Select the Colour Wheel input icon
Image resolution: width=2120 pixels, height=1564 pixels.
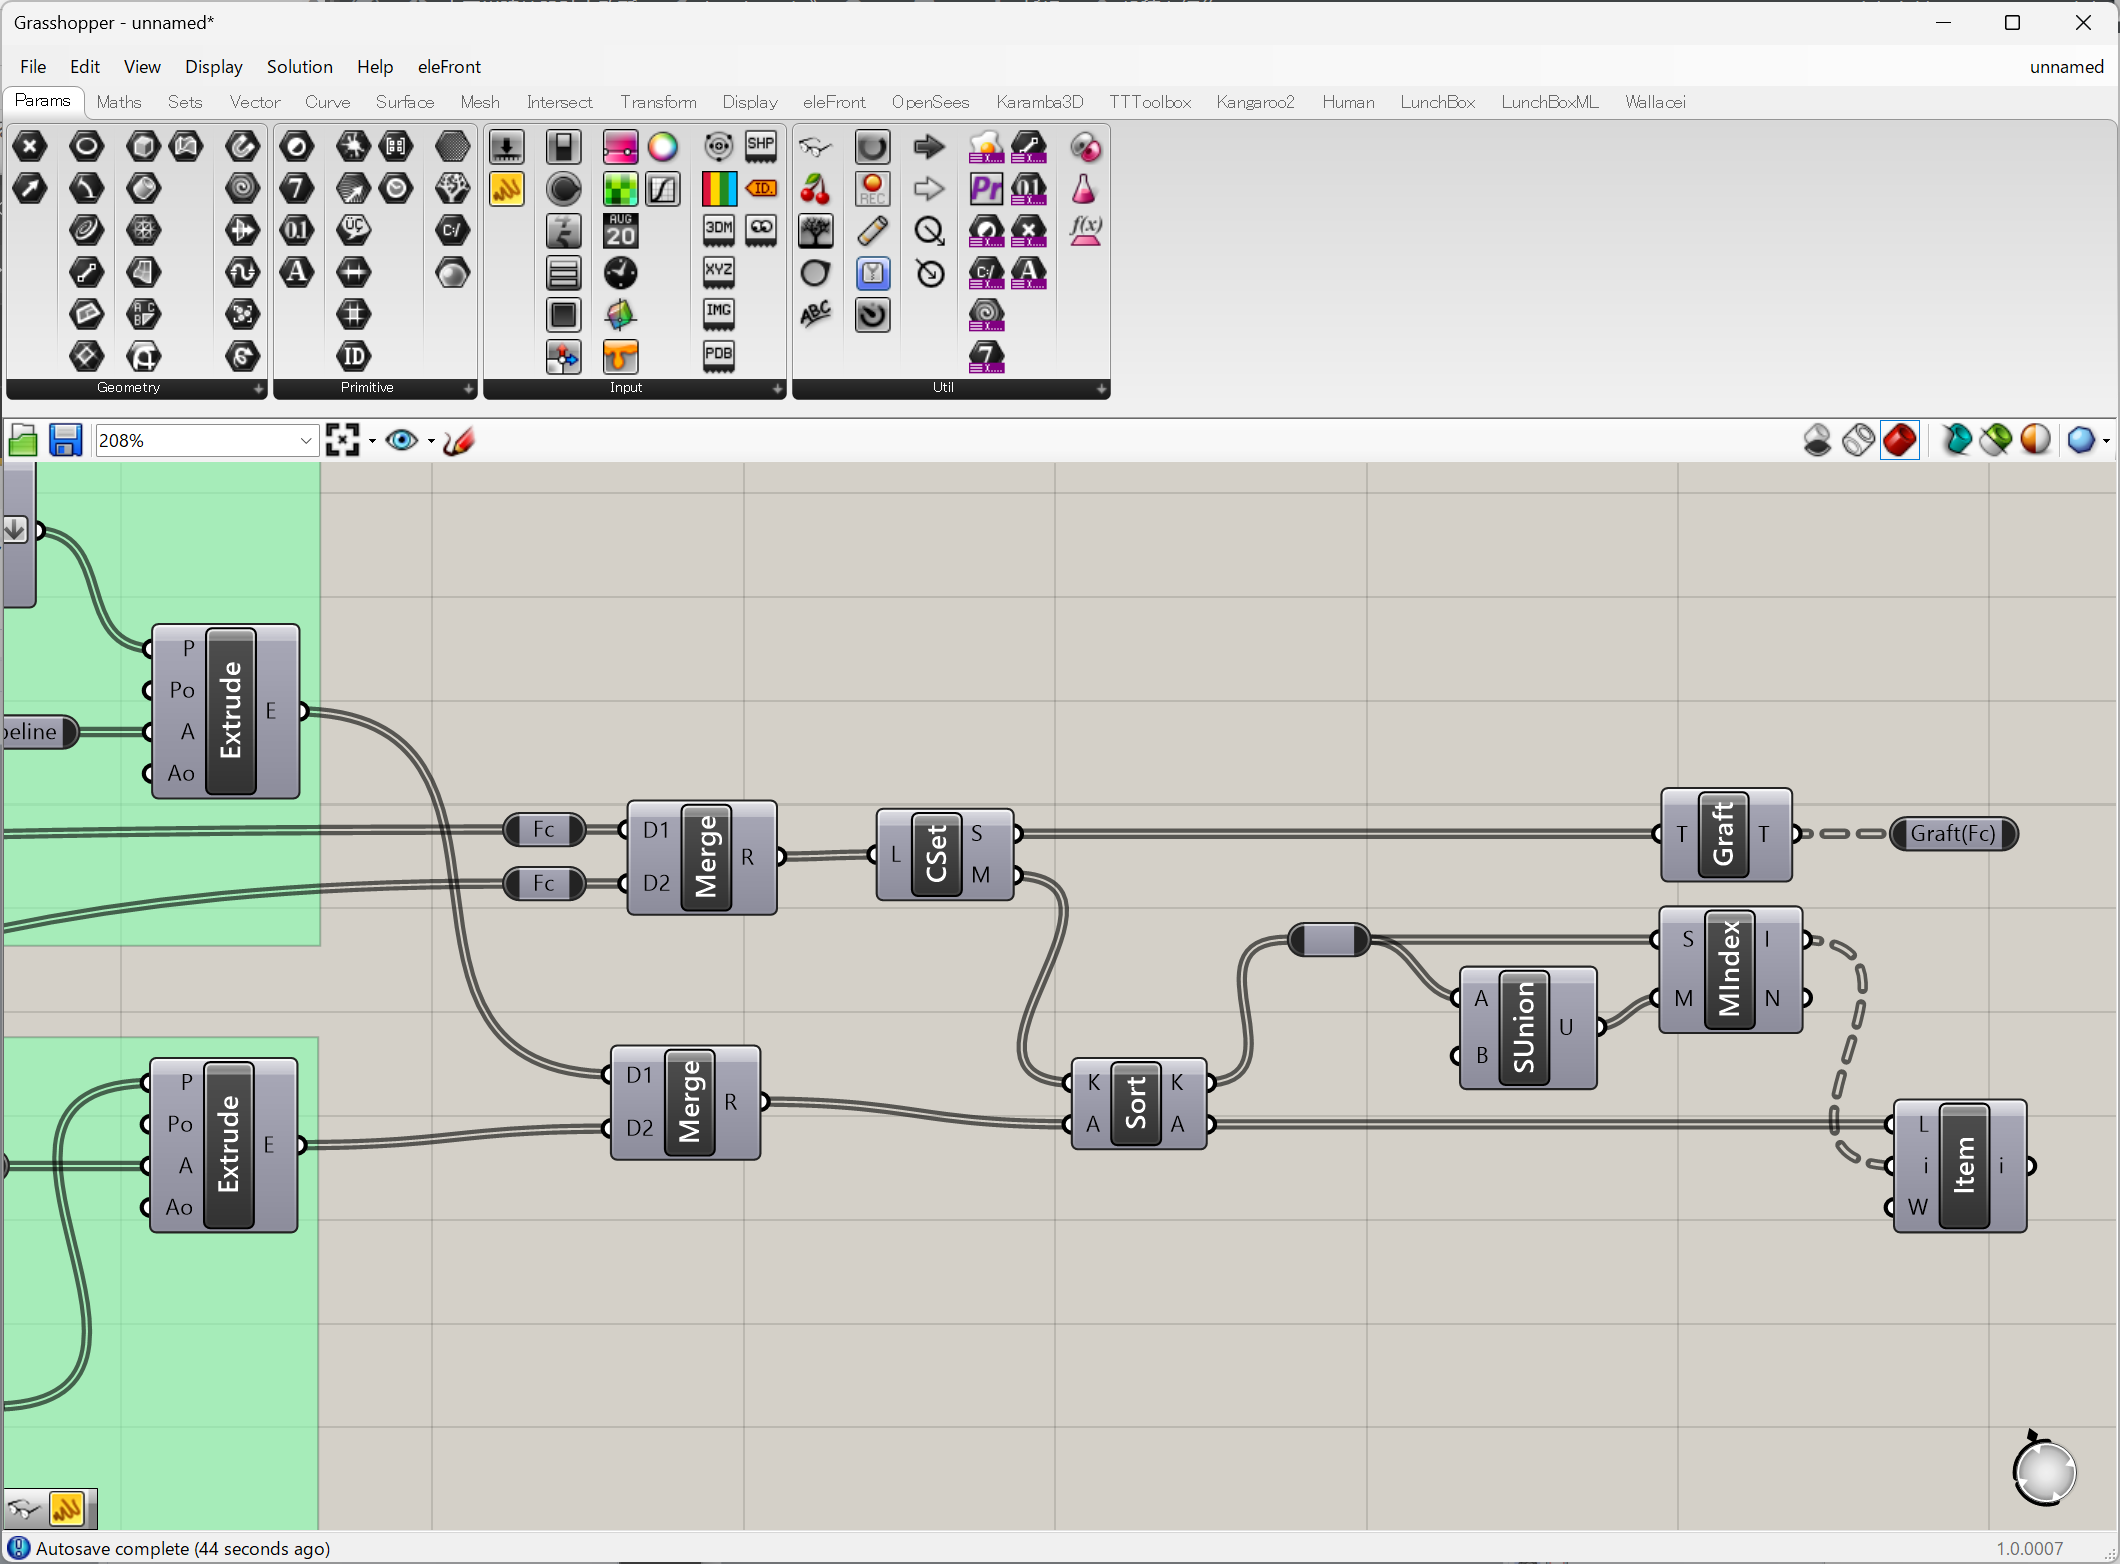662,147
